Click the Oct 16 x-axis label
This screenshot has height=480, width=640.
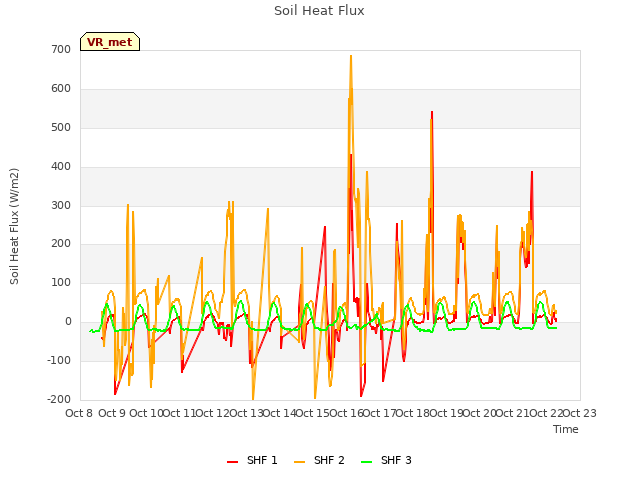[x=346, y=413]
